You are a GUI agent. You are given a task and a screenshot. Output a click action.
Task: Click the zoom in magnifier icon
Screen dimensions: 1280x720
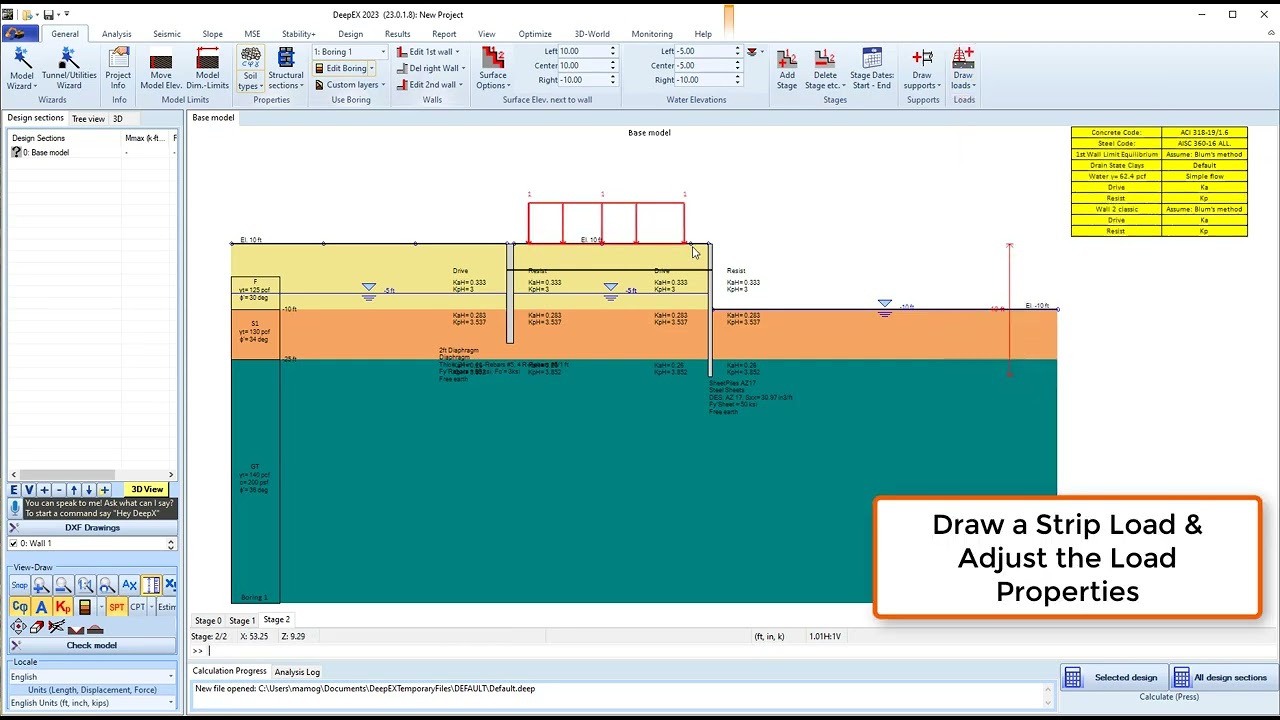(x=41, y=585)
